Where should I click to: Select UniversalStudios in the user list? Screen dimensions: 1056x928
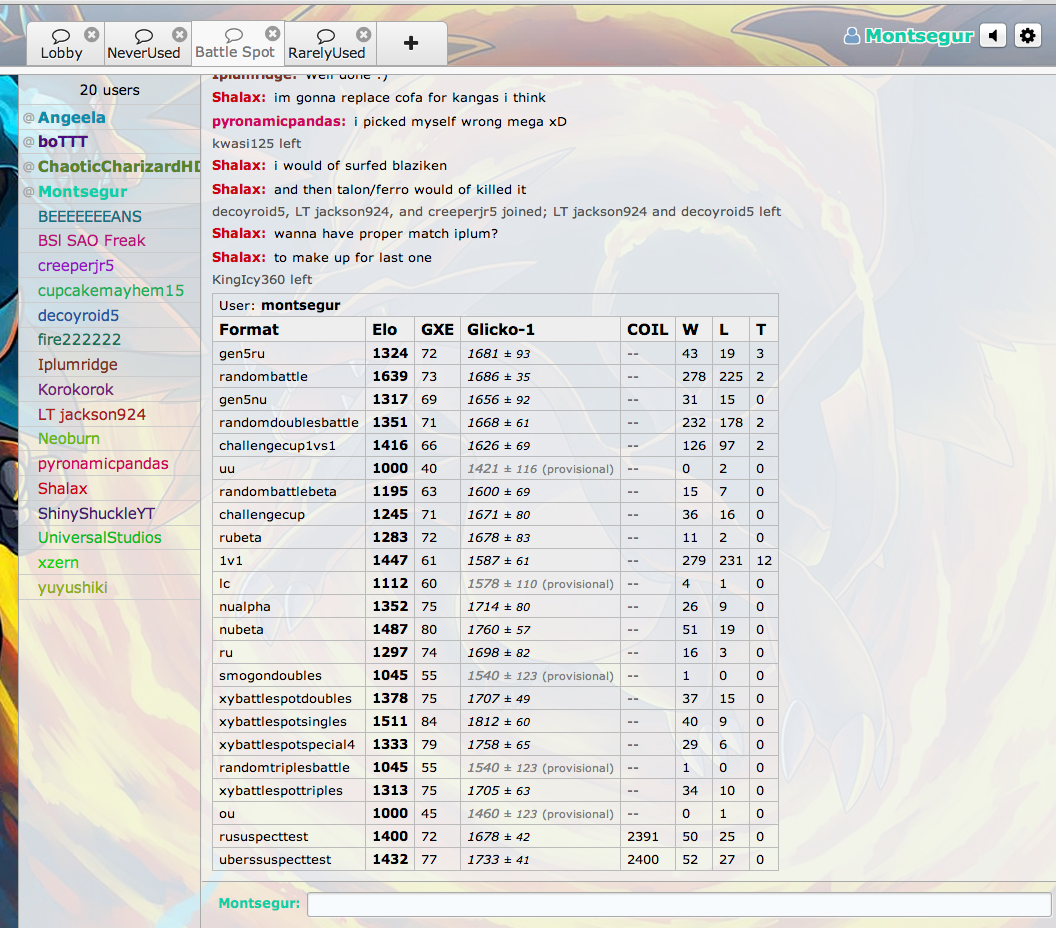click(110, 537)
